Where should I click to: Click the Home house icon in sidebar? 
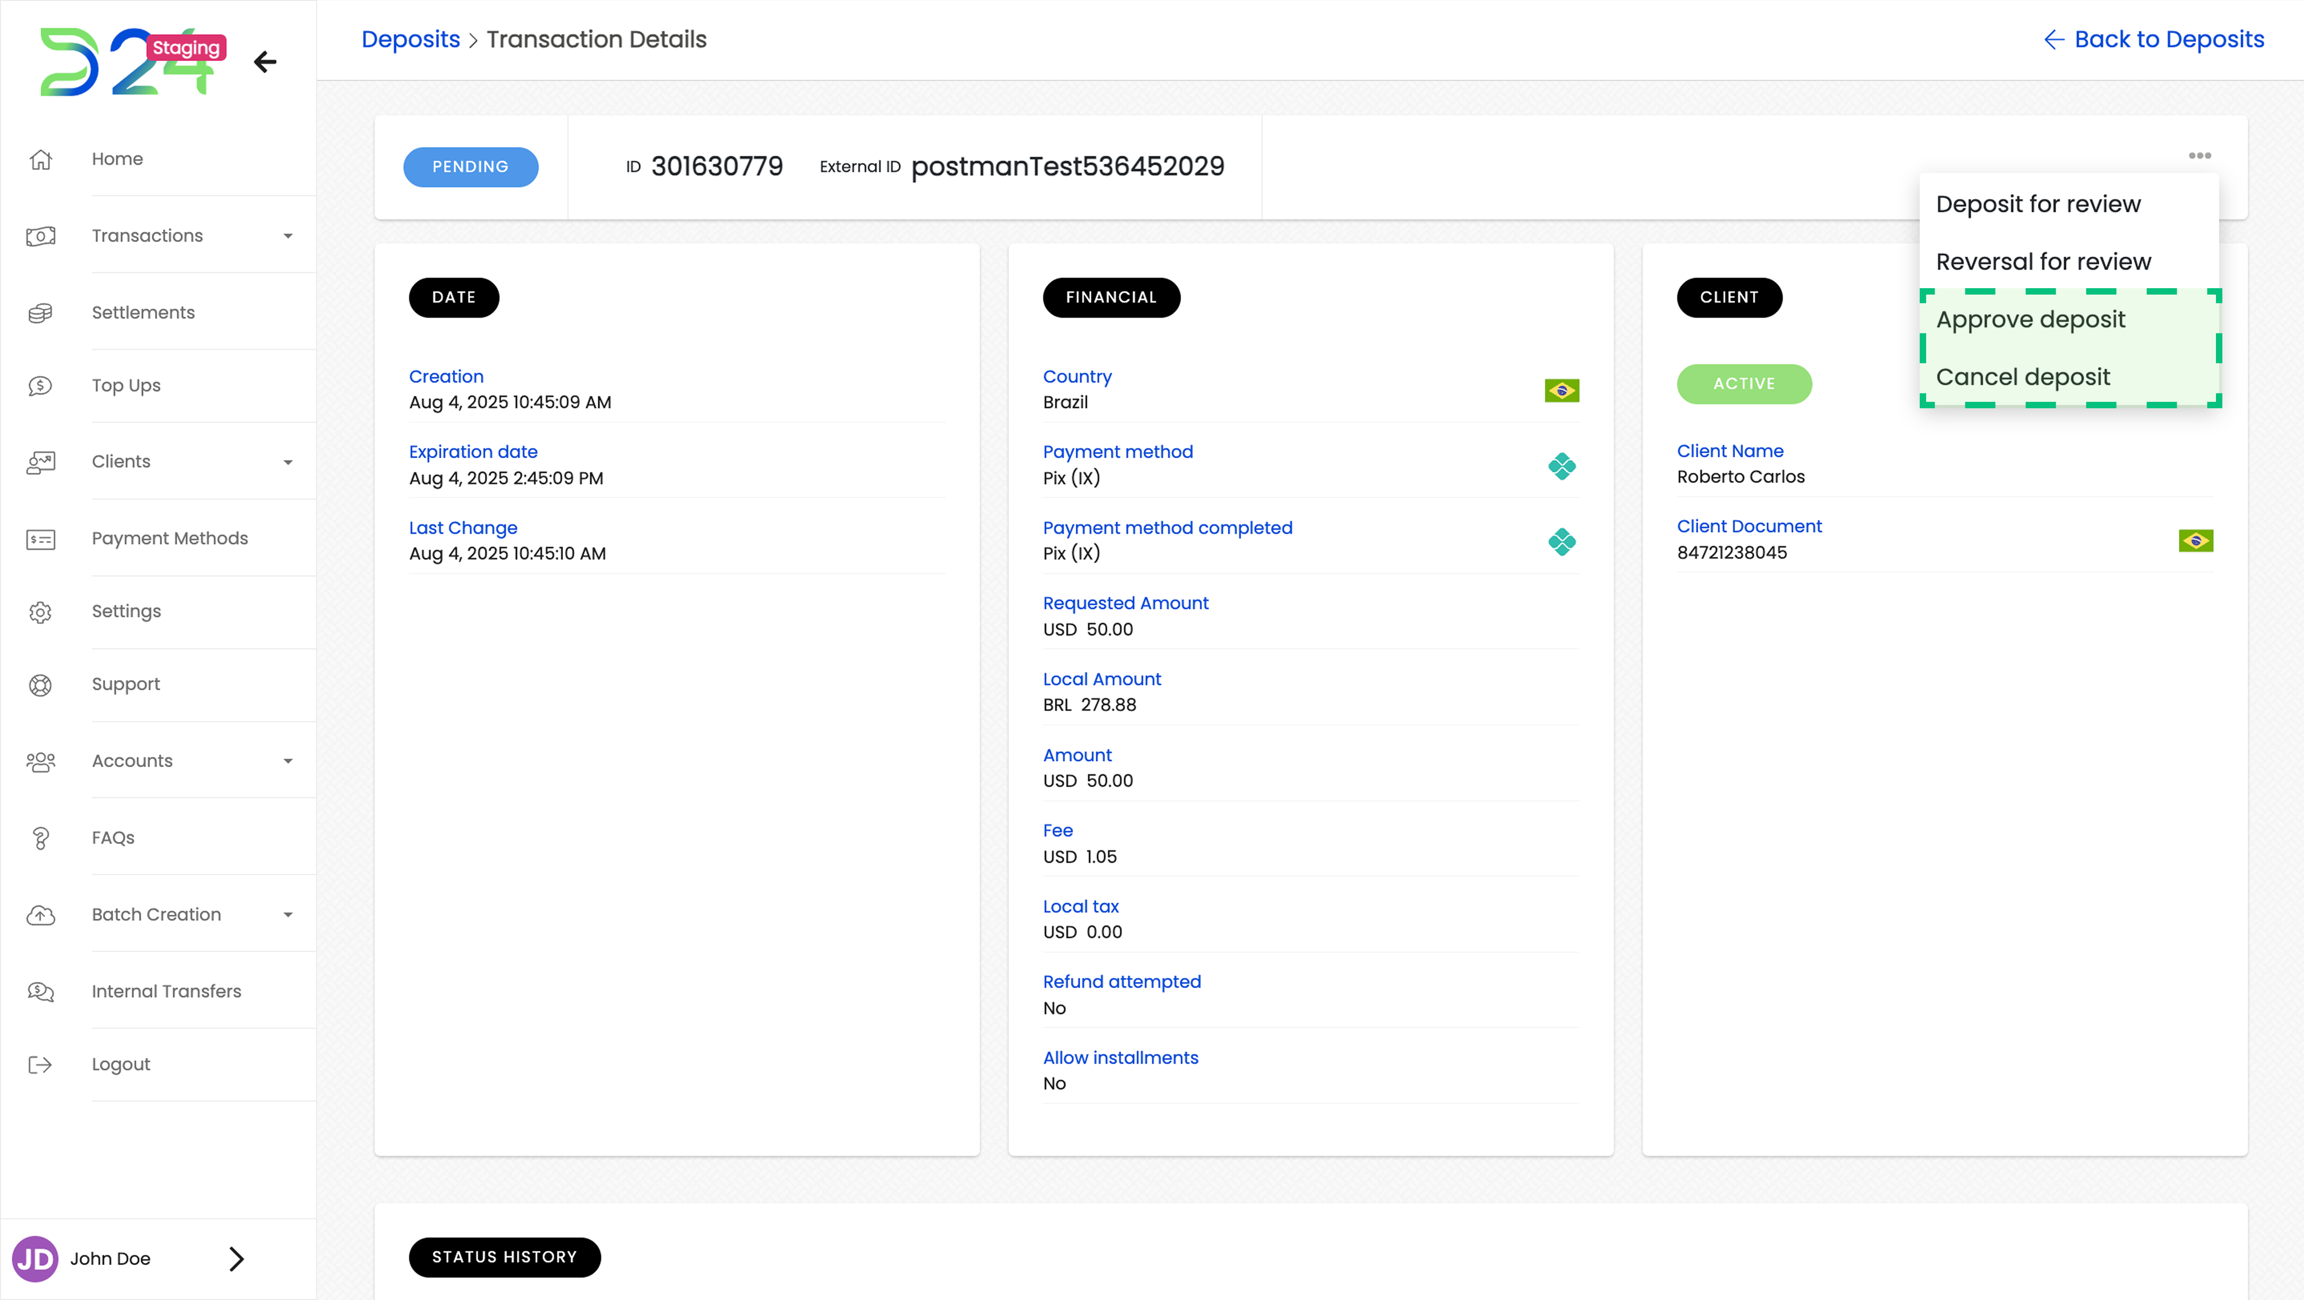pyautogui.click(x=40, y=159)
